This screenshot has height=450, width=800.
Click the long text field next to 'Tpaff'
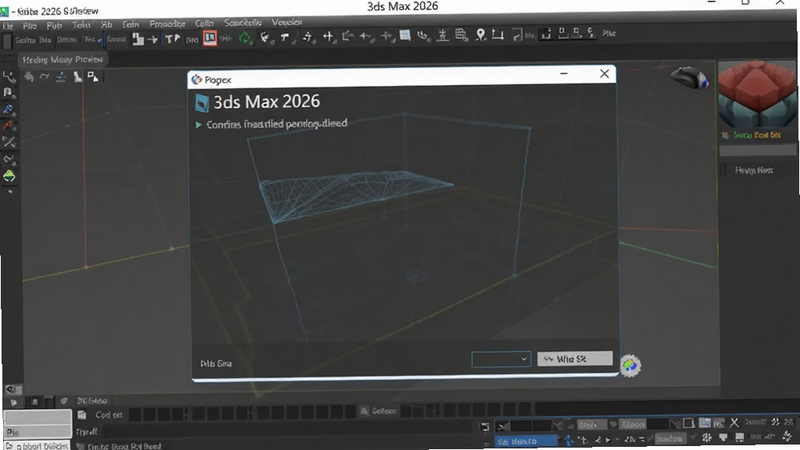(x=288, y=432)
